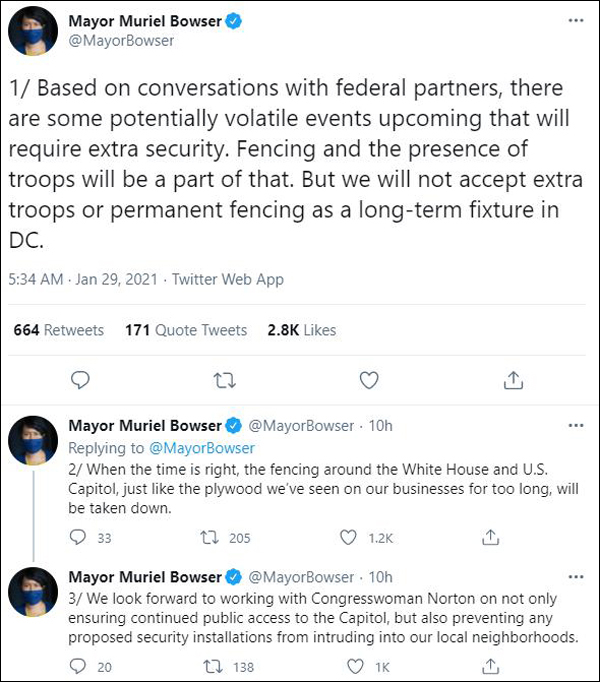Image resolution: width=600 pixels, height=682 pixels.
Task: Open more options on the 2/ reply tweet
Action: pos(575,425)
